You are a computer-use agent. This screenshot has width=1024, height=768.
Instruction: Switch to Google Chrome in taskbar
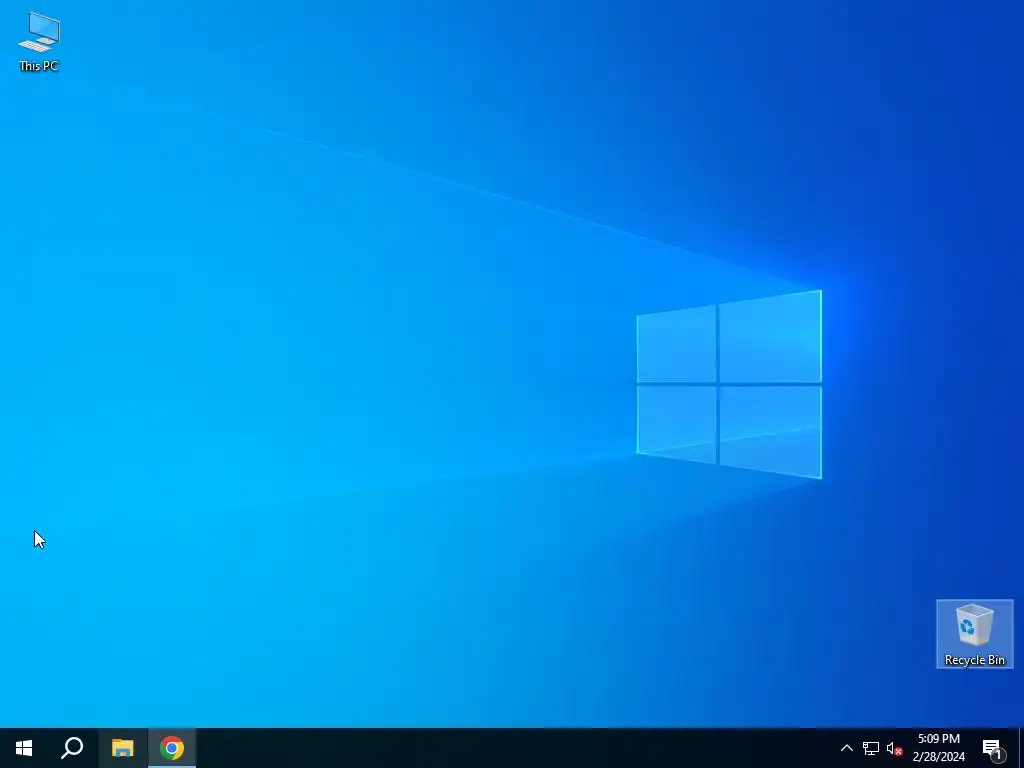coord(172,748)
